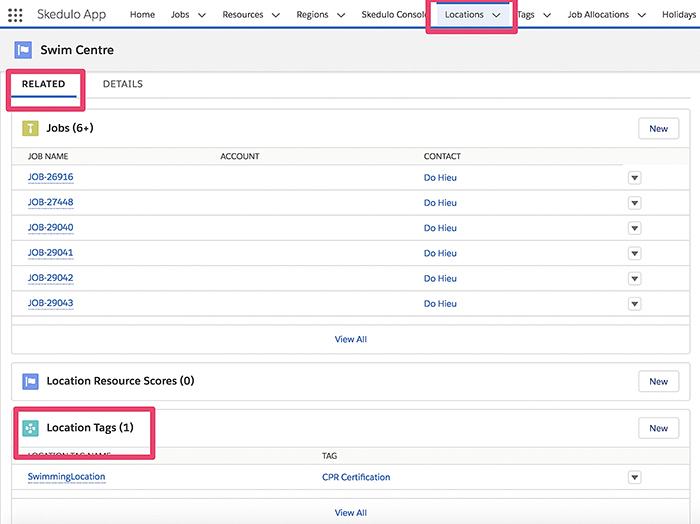Click the Jobs (6+) list header
Screen dimensions: 700x524
point(70,128)
